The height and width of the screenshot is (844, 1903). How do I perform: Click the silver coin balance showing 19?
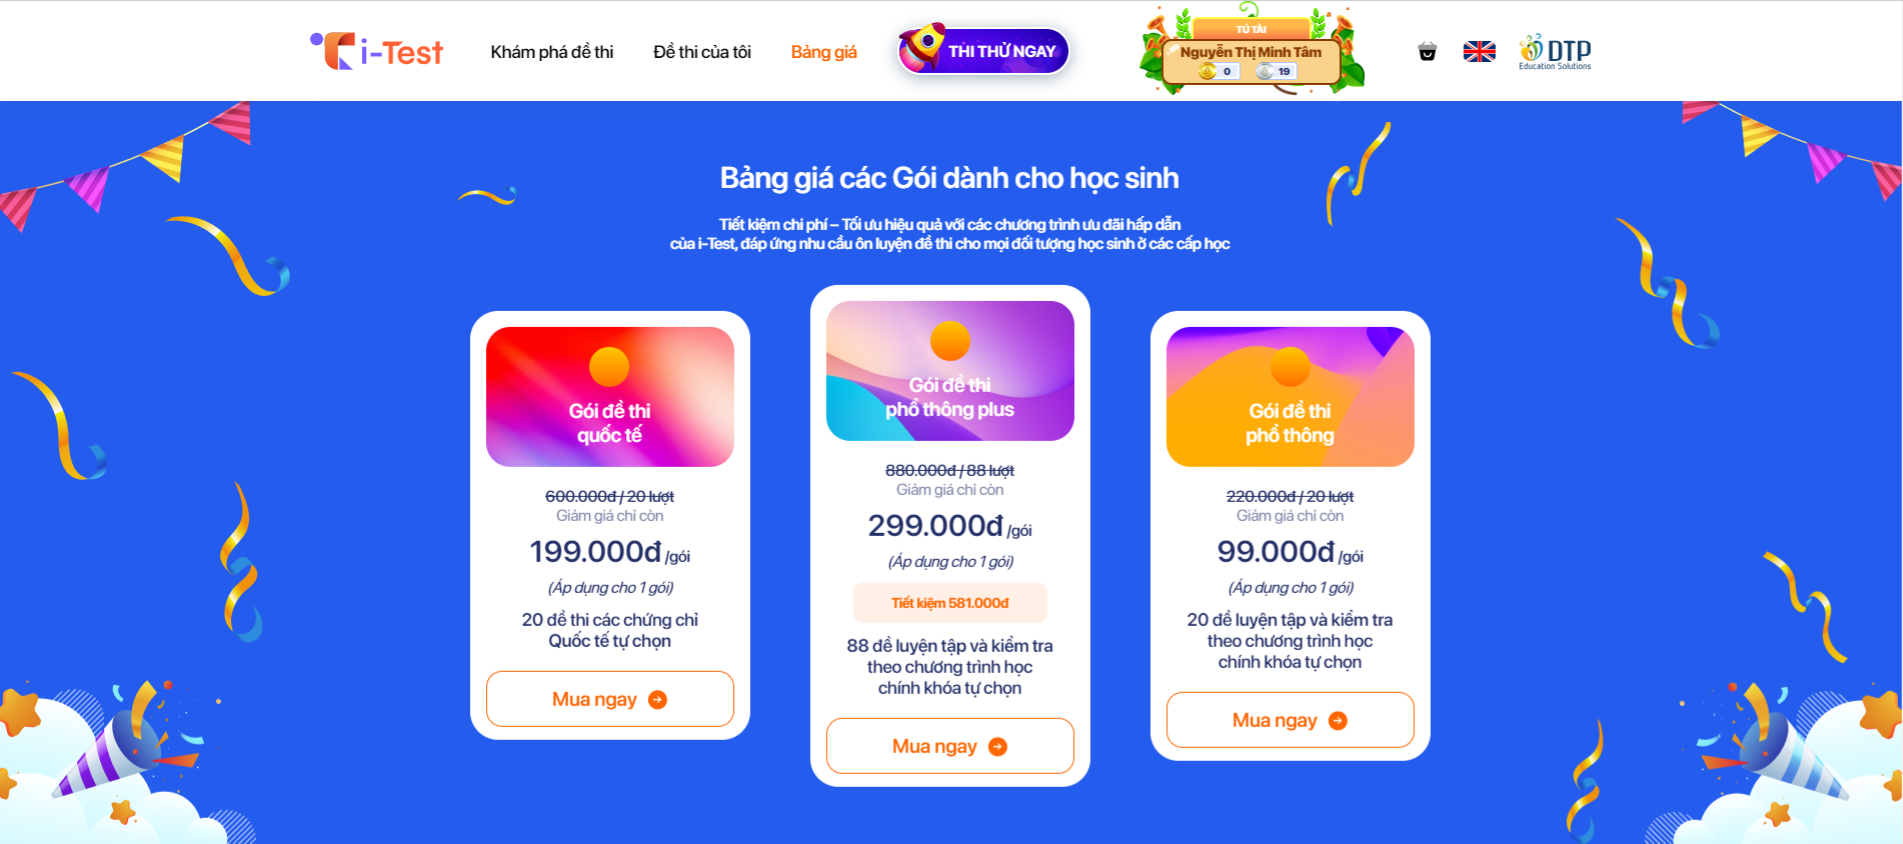pyautogui.click(x=1276, y=71)
